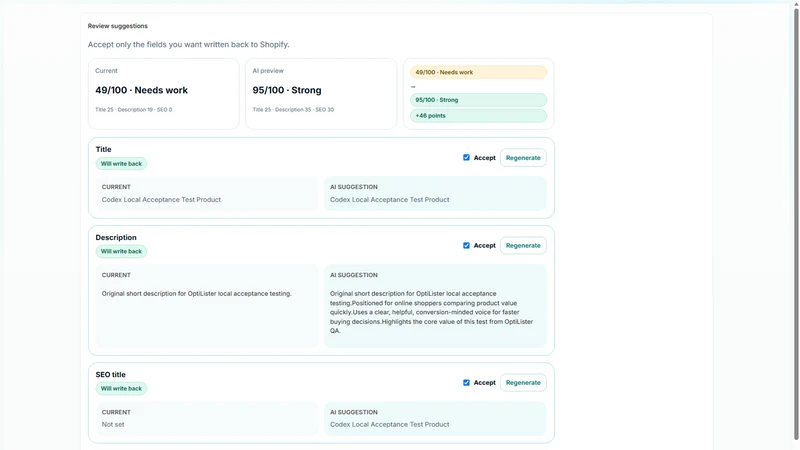Click current Title text 'Codex Local Acceptance Test Product'
Viewport: 800px width, 450px height.
point(161,199)
